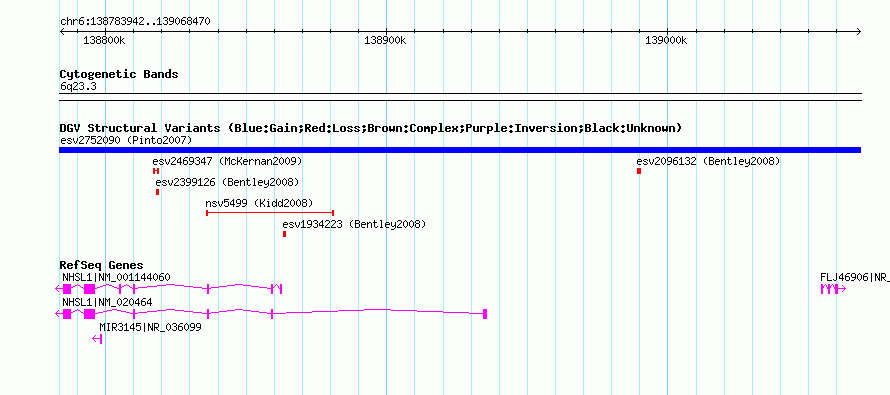The image size is (890, 395).
Task: Open the MIR3145|NR_036099 gene label
Action: 150,327
